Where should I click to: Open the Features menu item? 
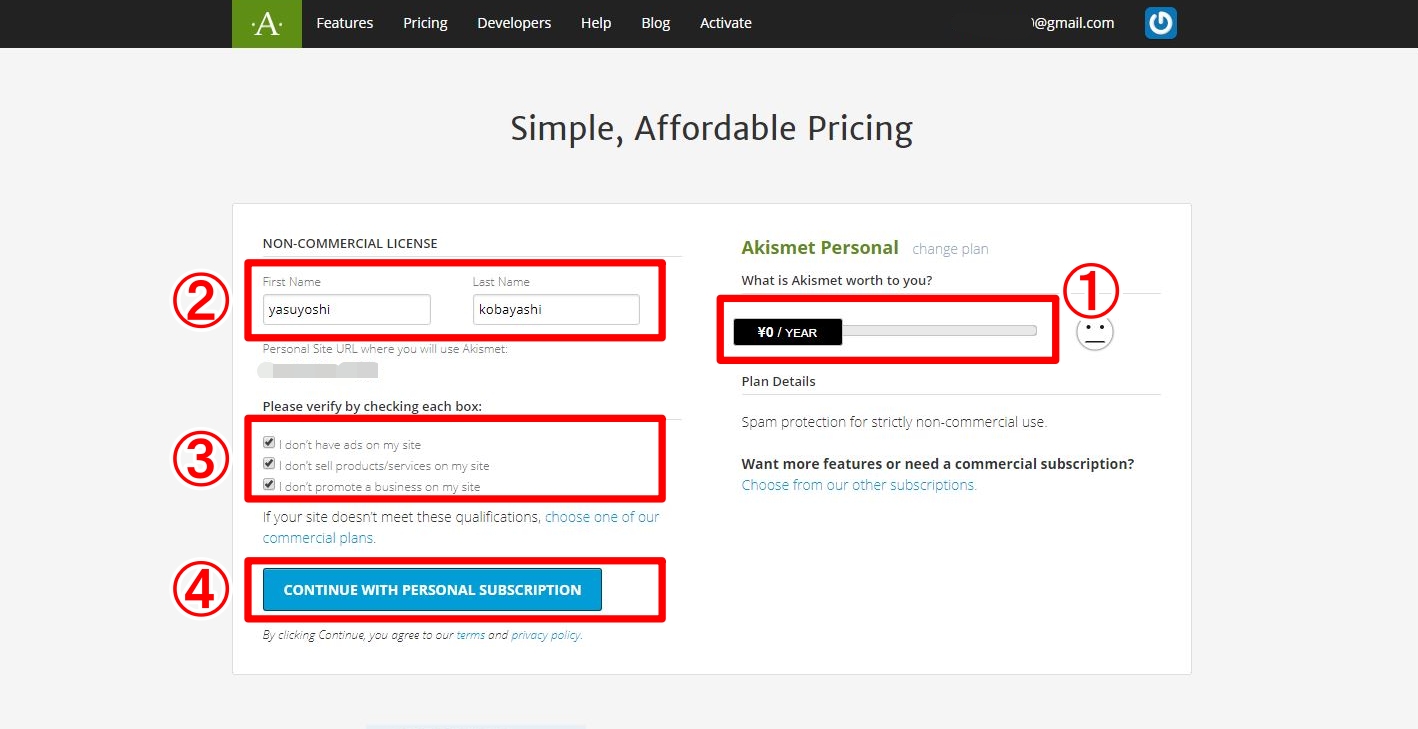pos(345,23)
